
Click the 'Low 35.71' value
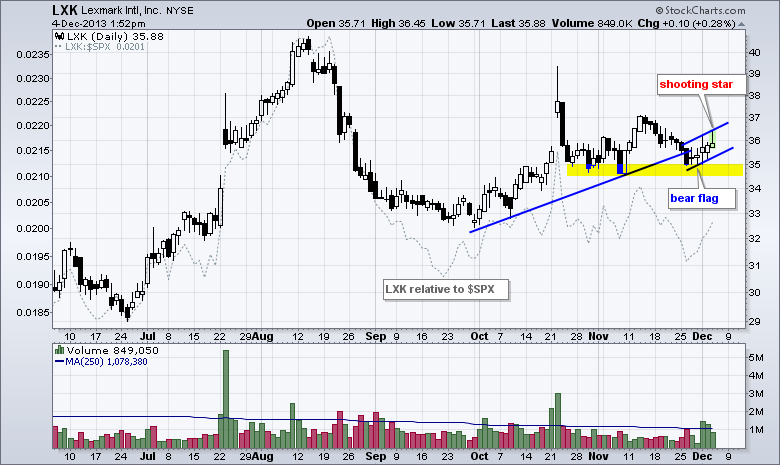[x=458, y=23]
